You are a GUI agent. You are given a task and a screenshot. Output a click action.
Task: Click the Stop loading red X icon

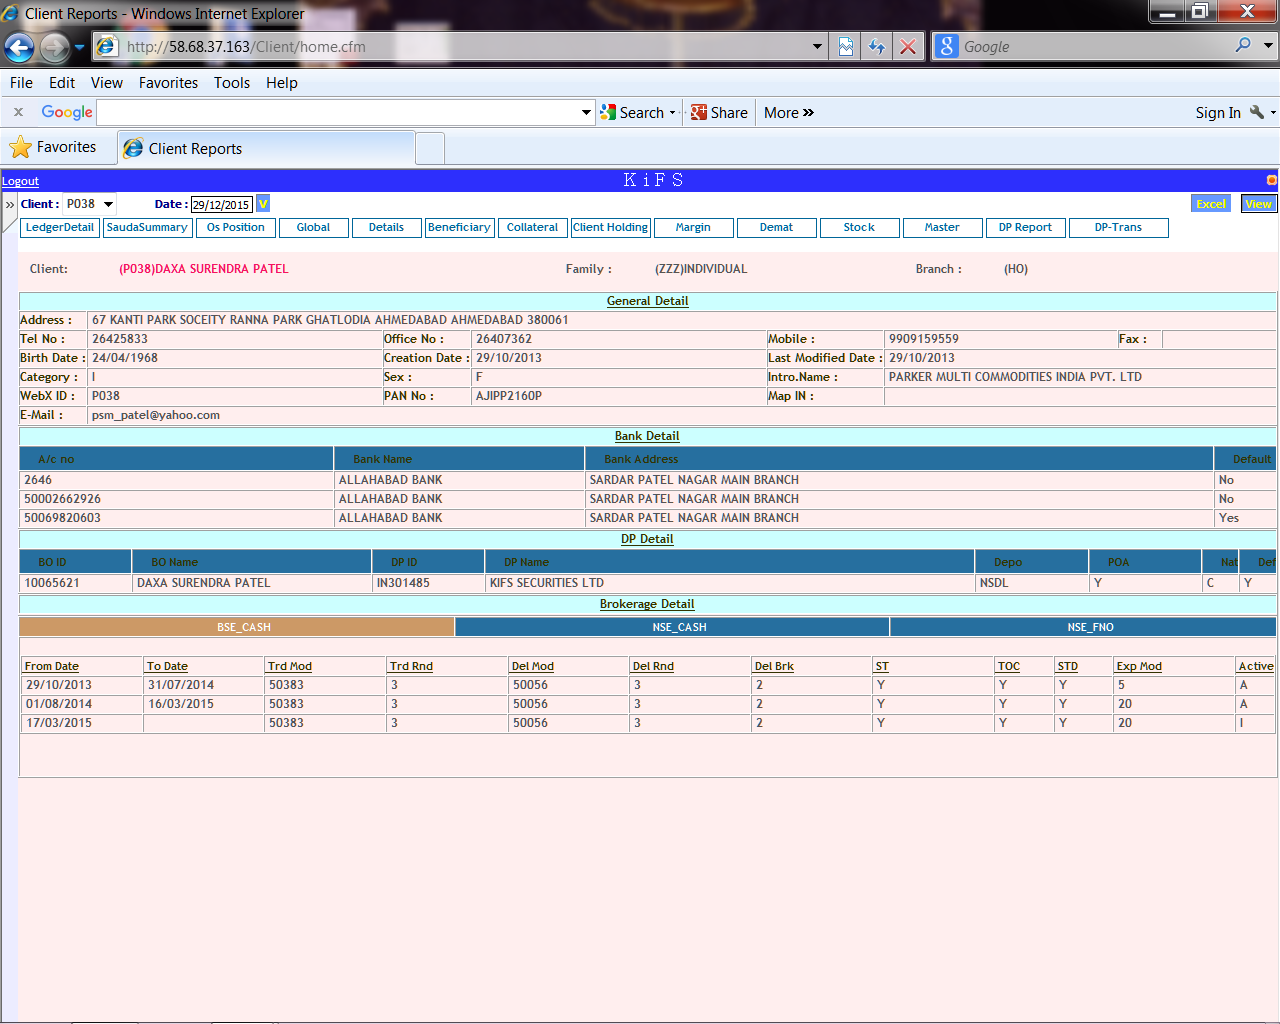(x=907, y=47)
